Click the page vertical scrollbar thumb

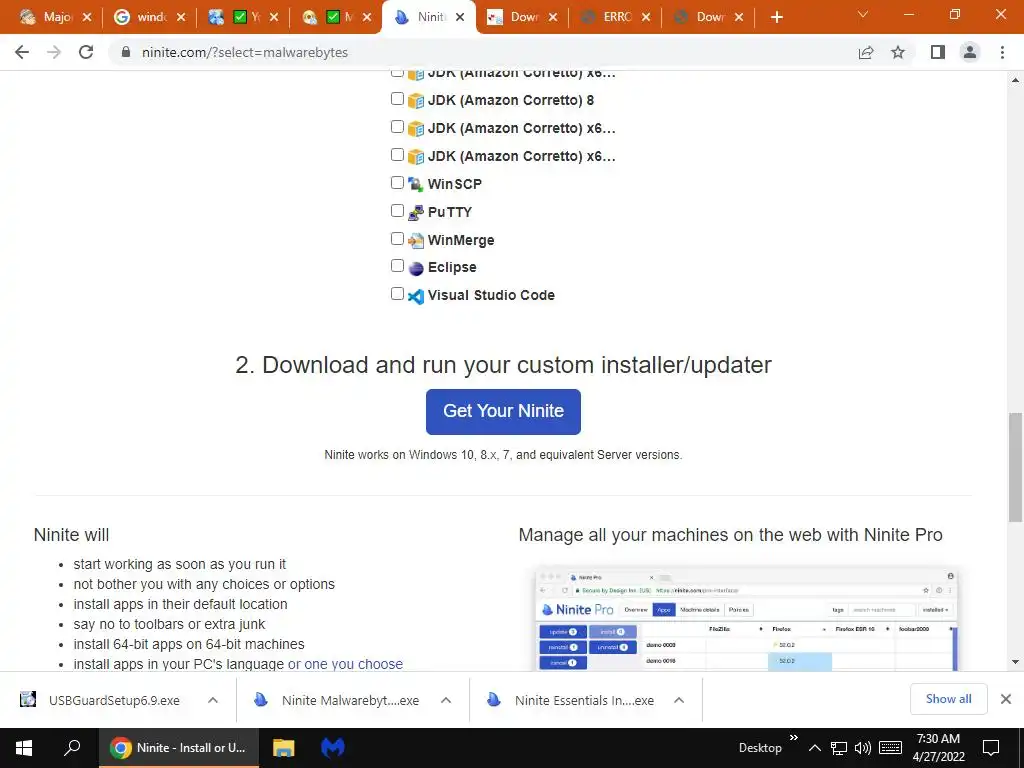point(1015,467)
